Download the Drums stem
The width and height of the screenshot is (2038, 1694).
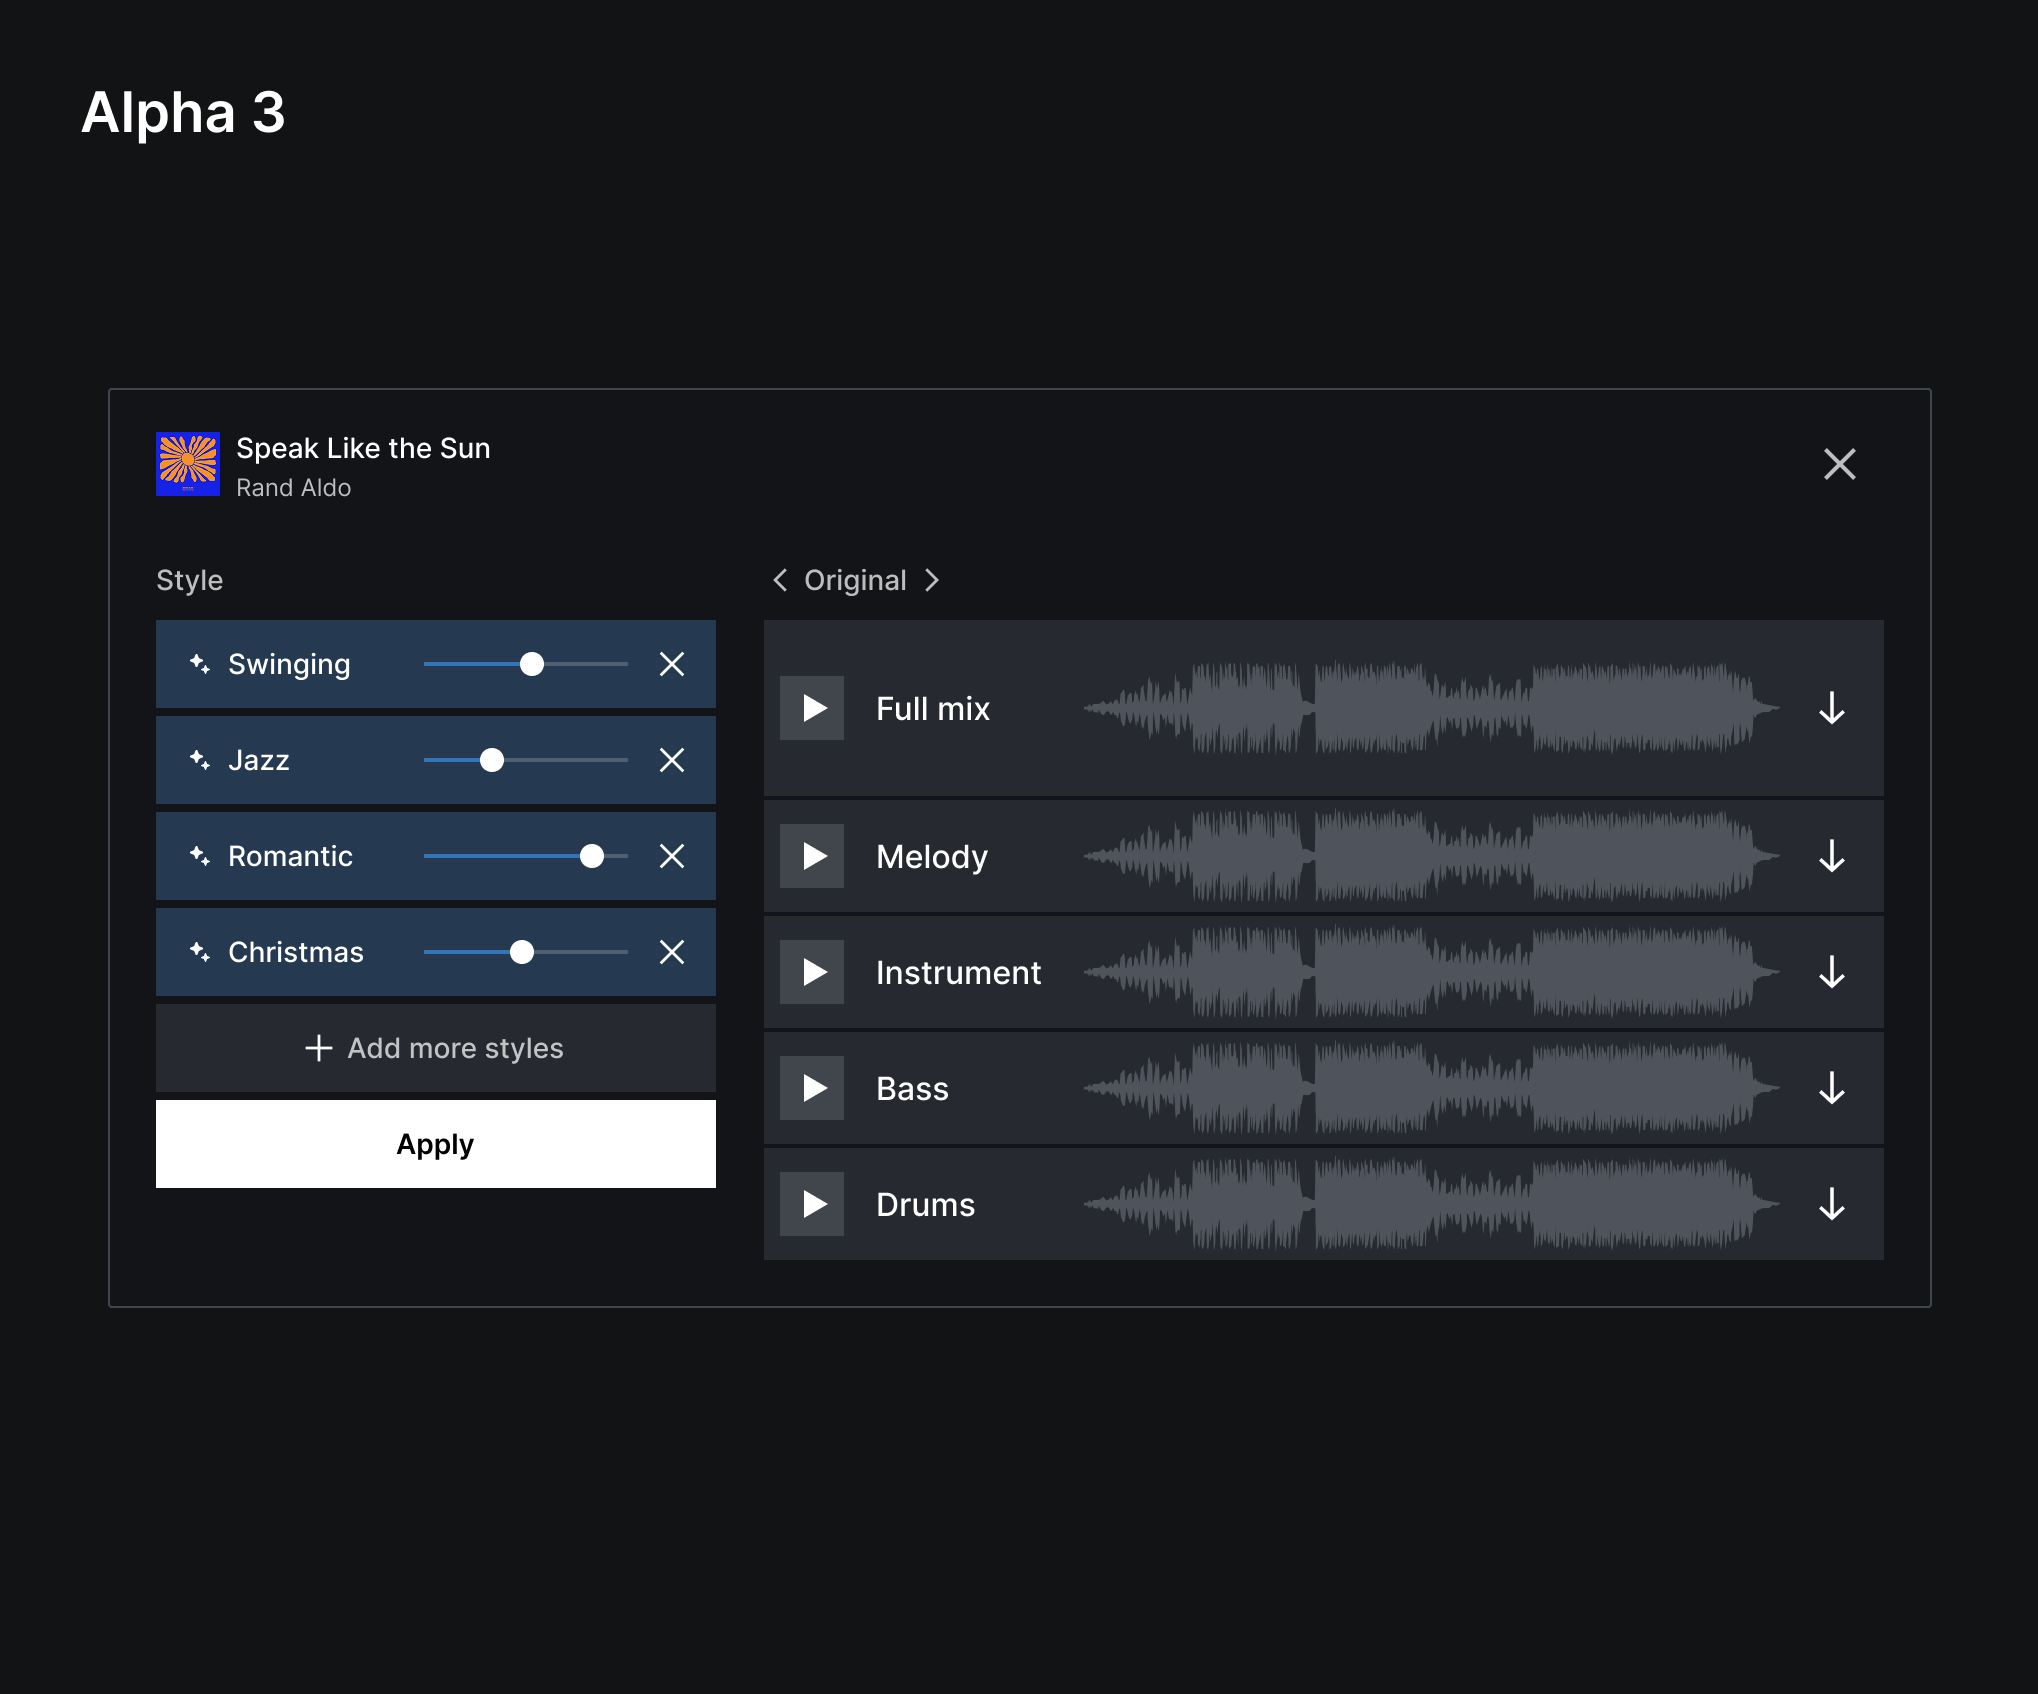[x=1831, y=1204]
